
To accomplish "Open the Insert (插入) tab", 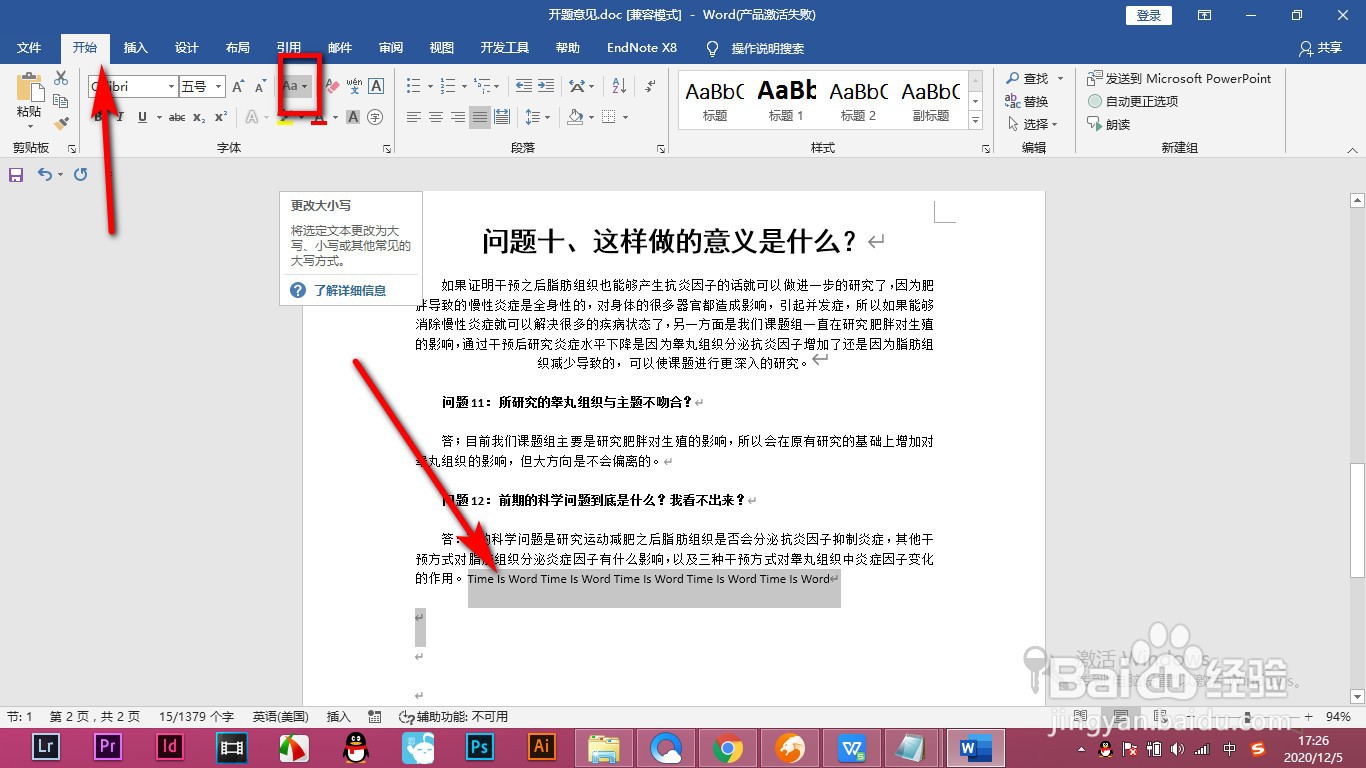I will click(135, 48).
